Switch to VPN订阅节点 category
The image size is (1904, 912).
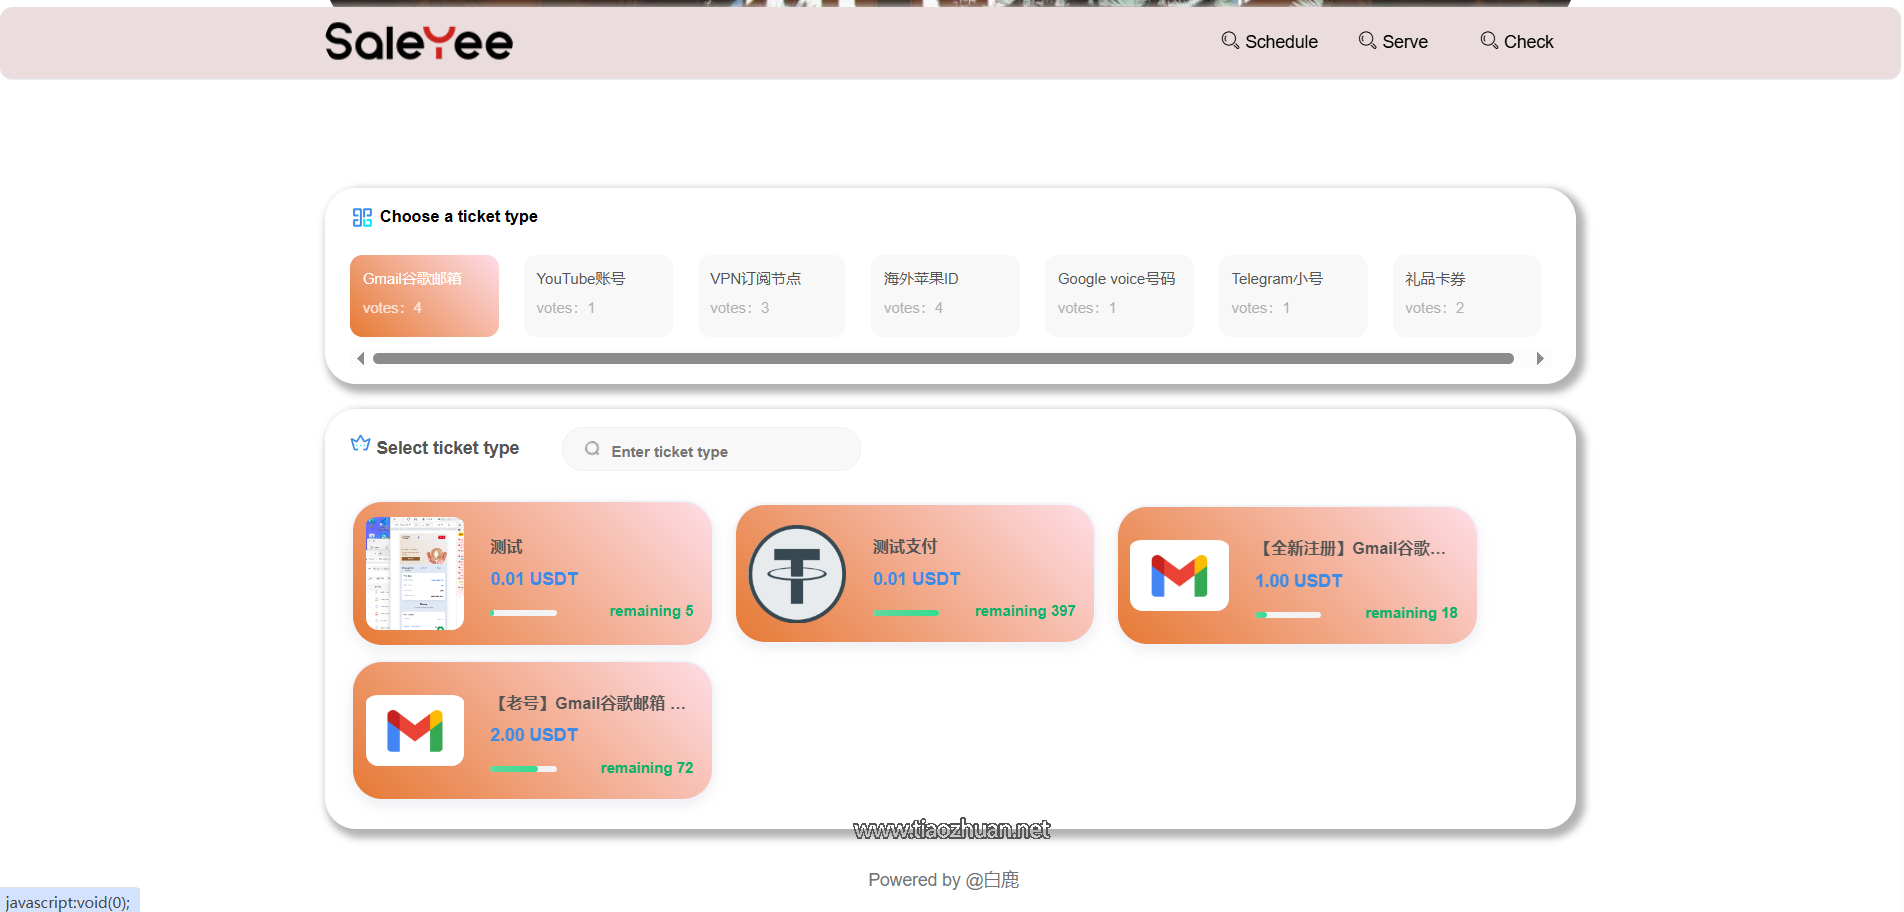771,295
